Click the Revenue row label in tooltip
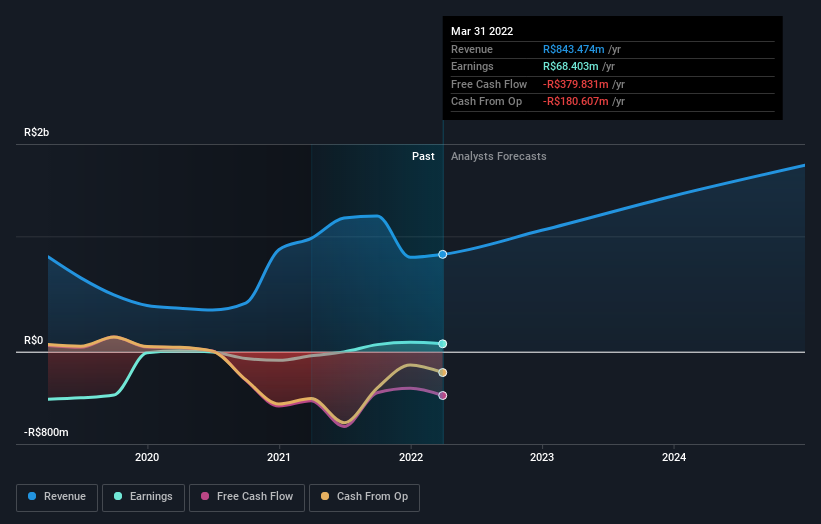The image size is (821, 524). tap(472, 49)
